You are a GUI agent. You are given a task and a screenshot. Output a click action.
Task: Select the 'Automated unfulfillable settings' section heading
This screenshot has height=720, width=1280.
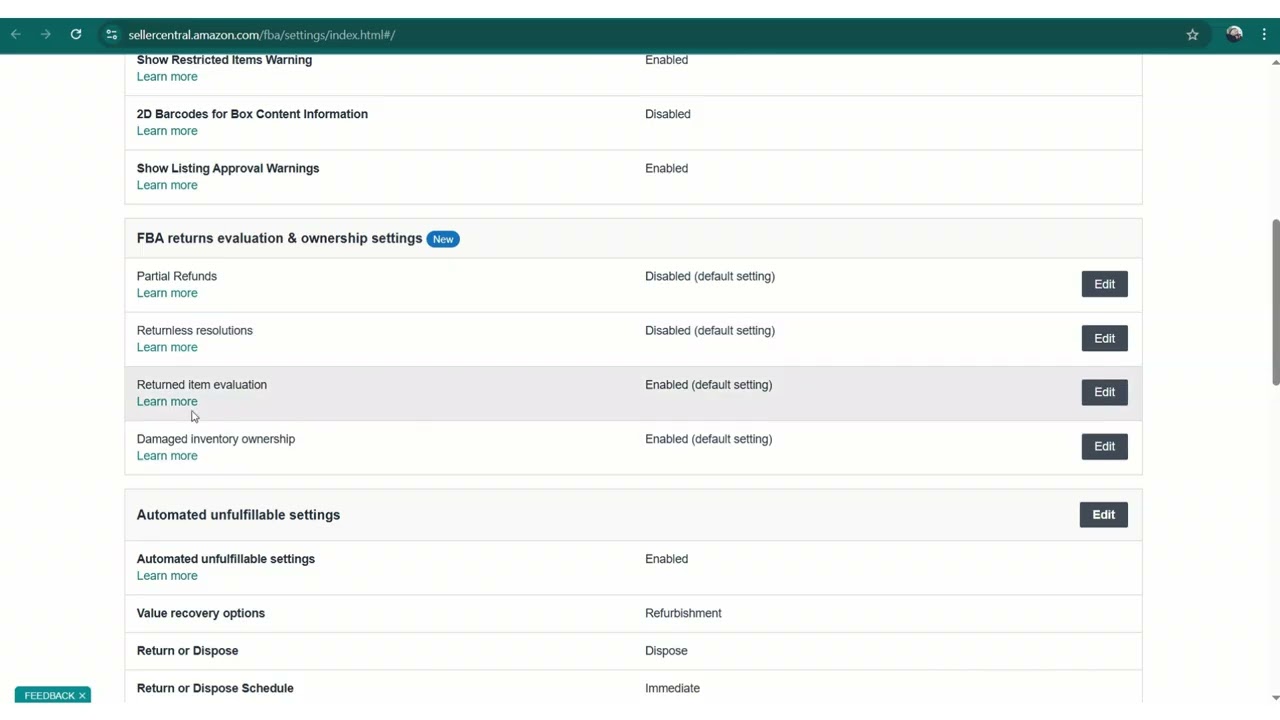click(238, 515)
